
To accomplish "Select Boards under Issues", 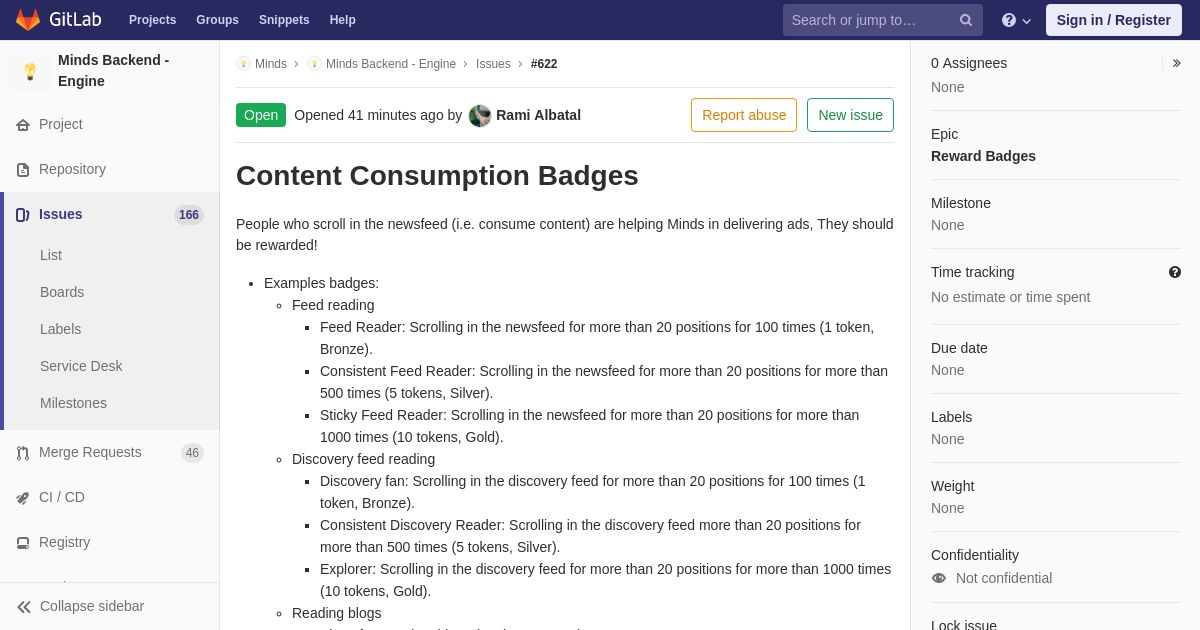I will click(62, 292).
